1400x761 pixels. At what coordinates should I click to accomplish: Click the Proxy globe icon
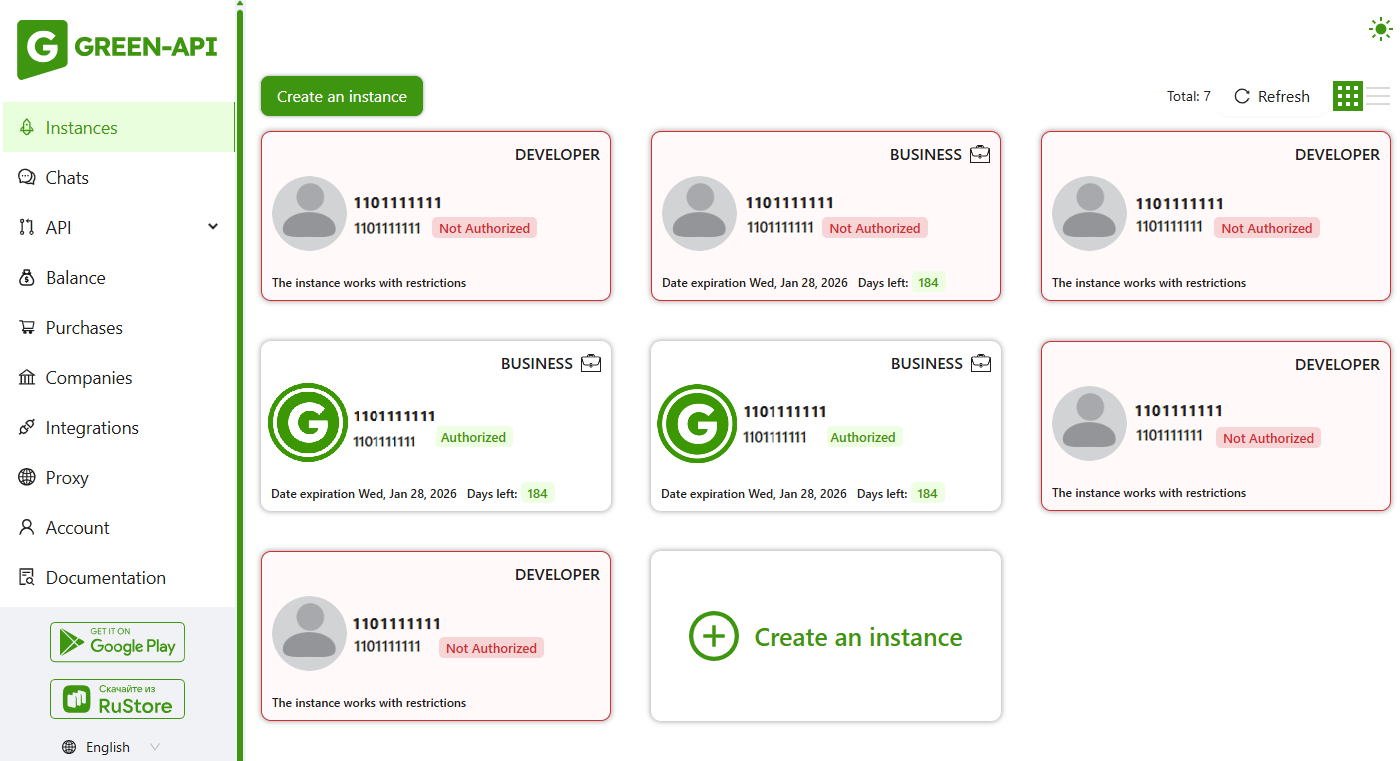coord(27,478)
